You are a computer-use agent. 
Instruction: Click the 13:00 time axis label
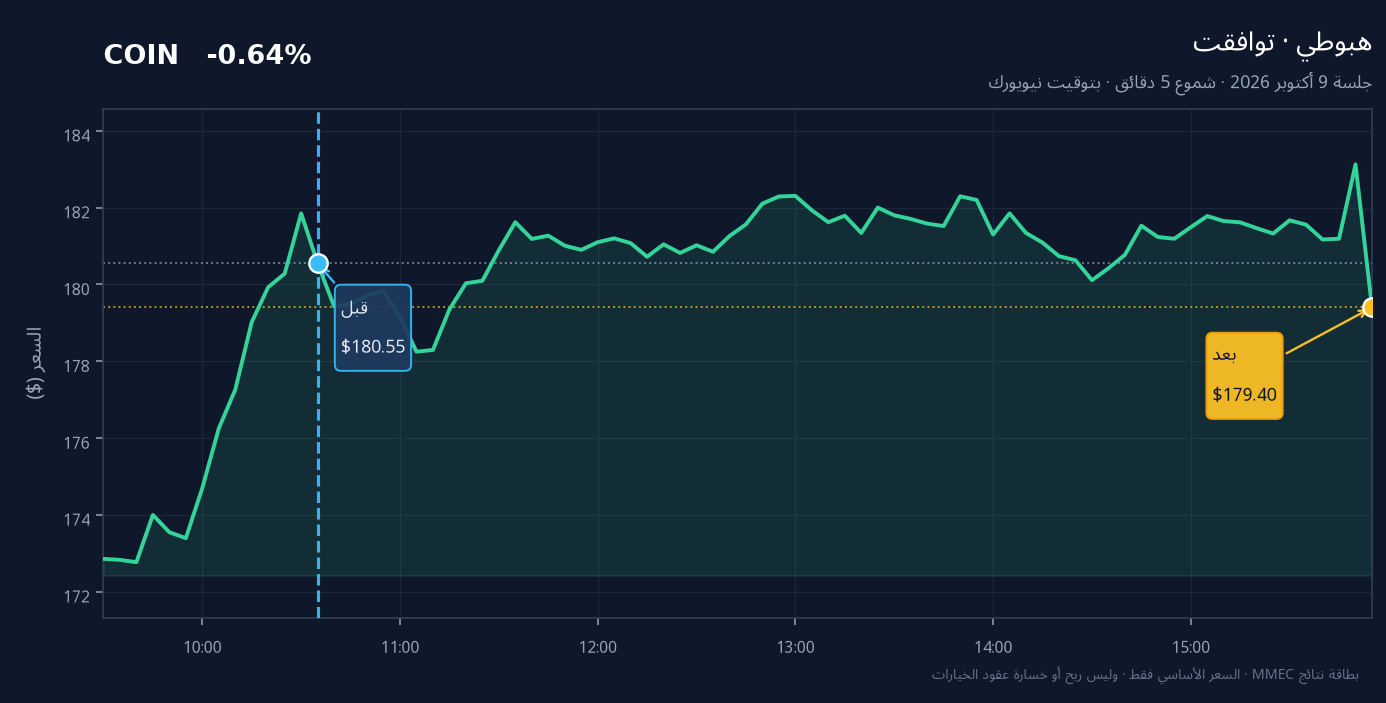pos(795,647)
